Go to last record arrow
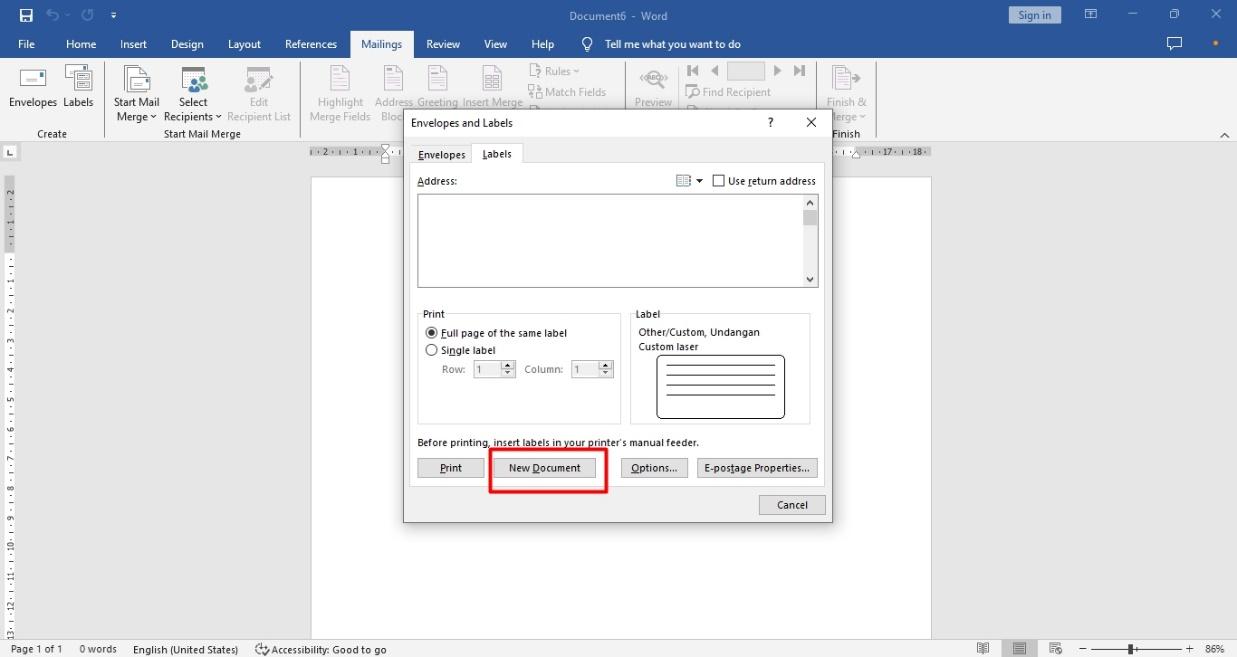 (x=799, y=71)
